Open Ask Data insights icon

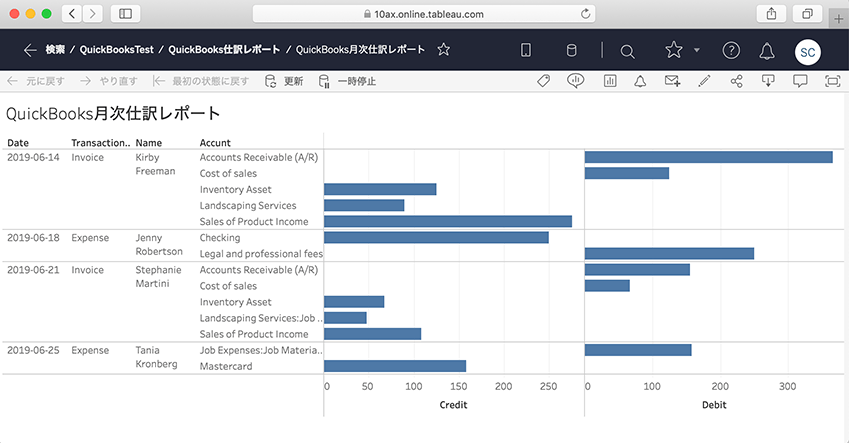576,81
